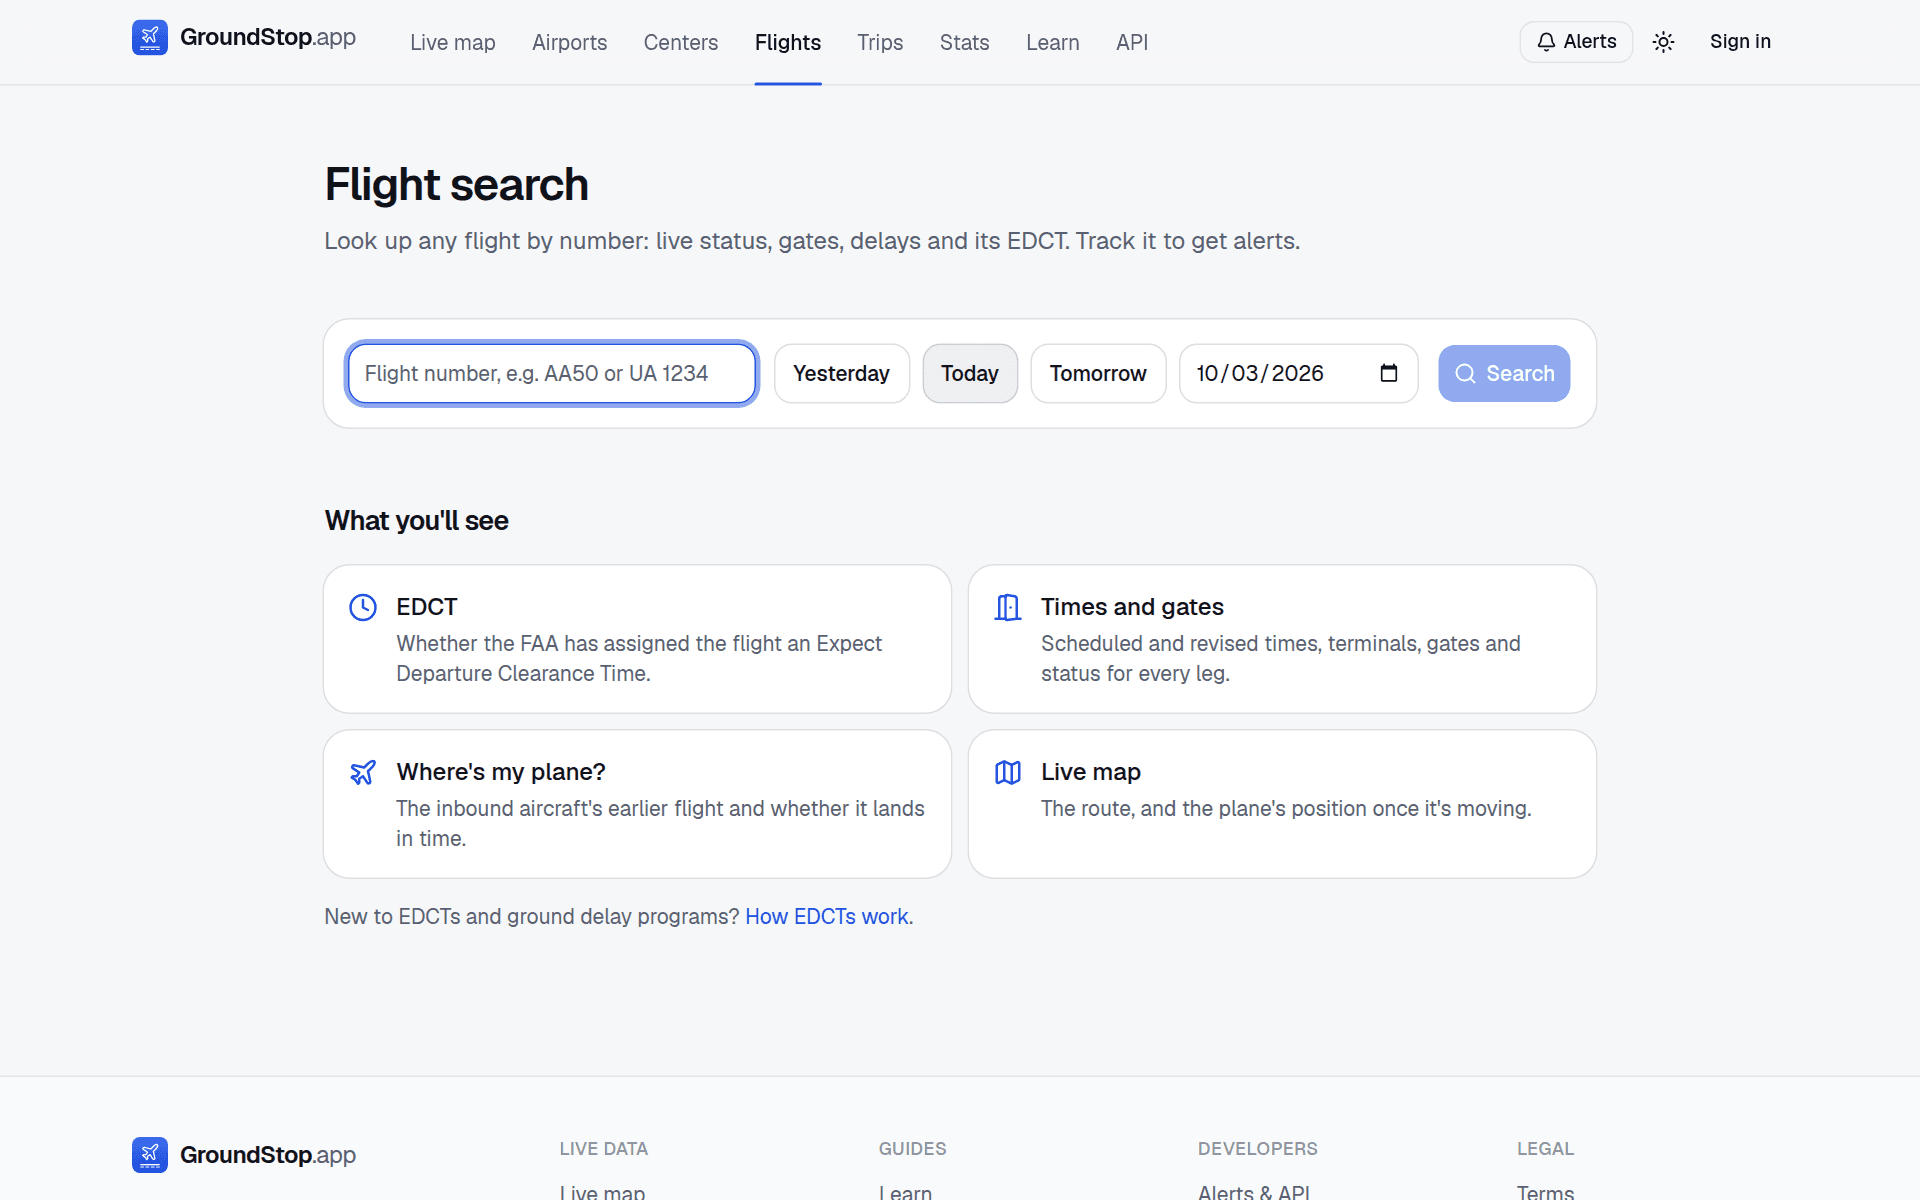The width and height of the screenshot is (1920, 1200).
Task: Click the GroundStop airplane logo icon in header
Action: (x=150, y=38)
